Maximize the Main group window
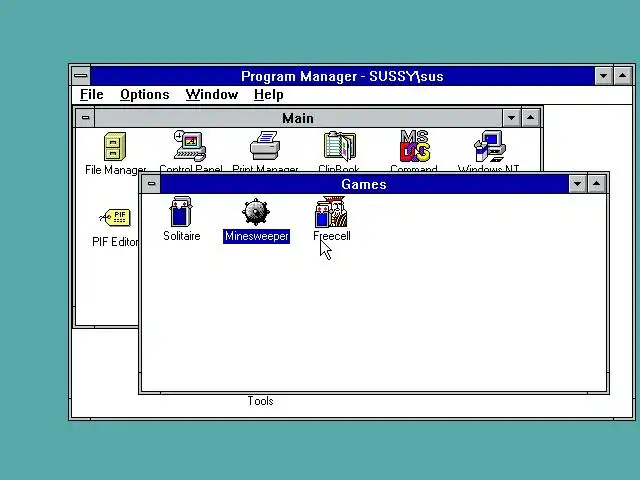 click(x=531, y=118)
